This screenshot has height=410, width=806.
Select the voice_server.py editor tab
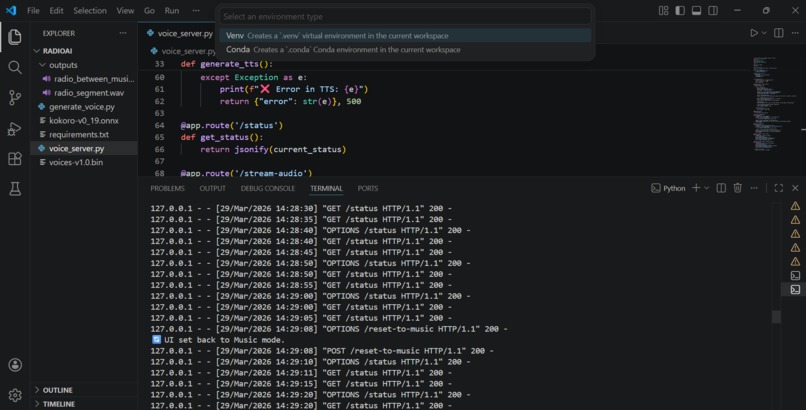point(179,33)
